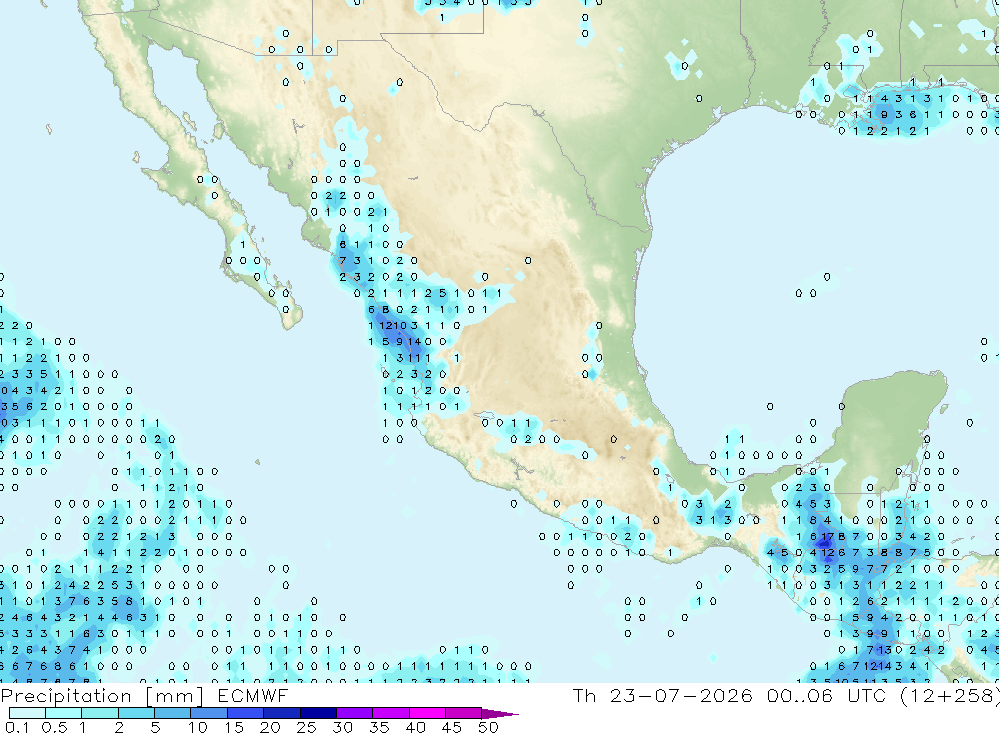Click the '(12+258)' forecast offset text

coord(950,696)
